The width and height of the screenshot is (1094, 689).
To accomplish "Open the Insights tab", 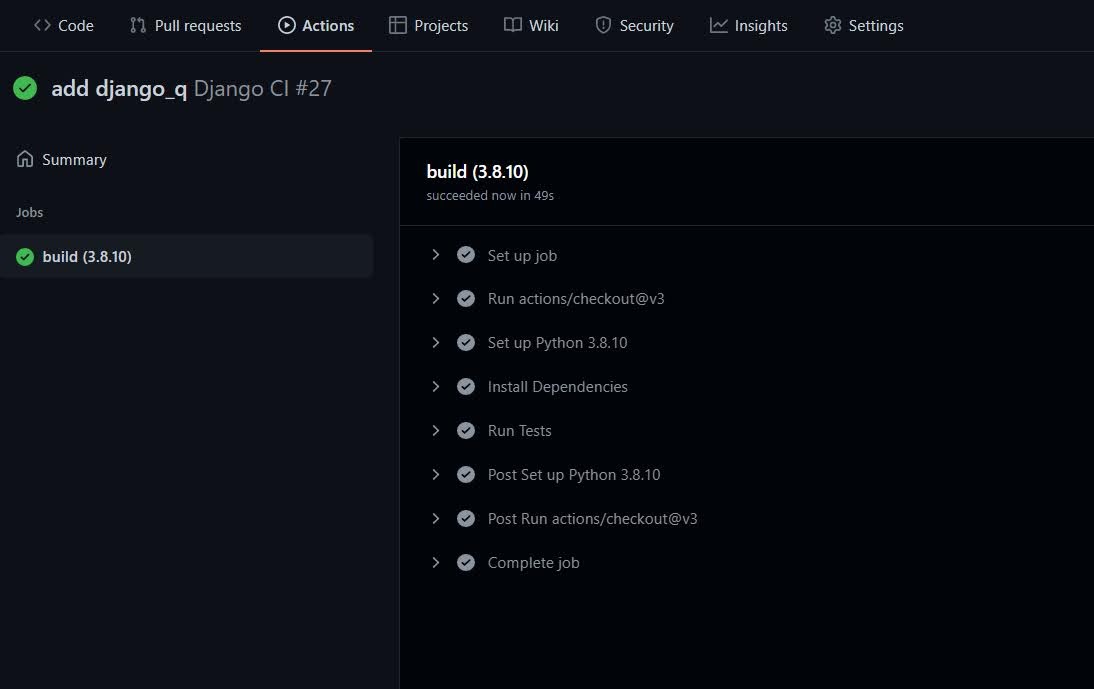I will coord(749,26).
